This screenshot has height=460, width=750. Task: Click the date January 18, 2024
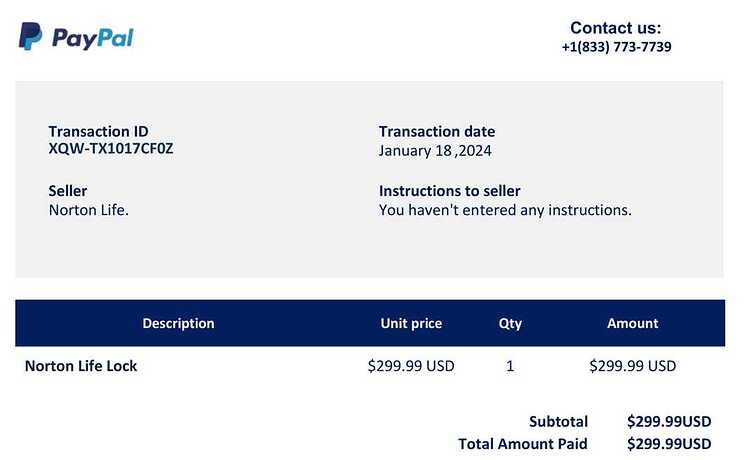pyautogui.click(x=435, y=151)
